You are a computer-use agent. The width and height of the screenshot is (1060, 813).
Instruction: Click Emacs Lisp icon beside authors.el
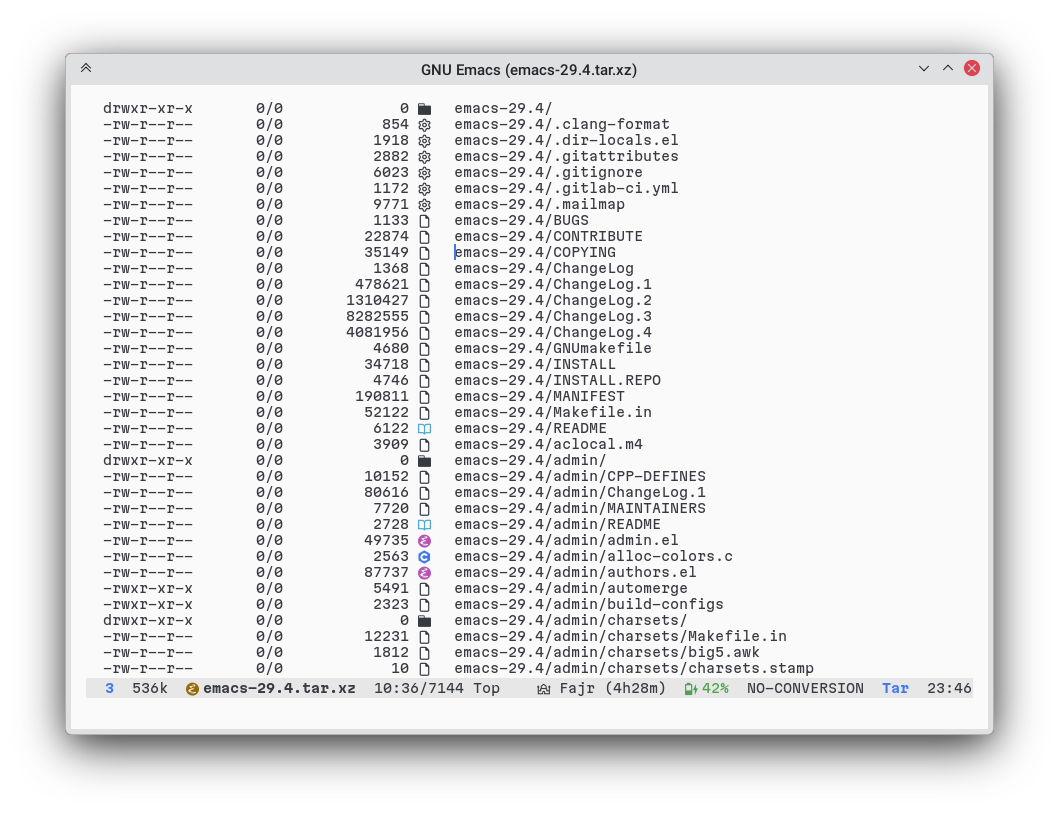425,572
